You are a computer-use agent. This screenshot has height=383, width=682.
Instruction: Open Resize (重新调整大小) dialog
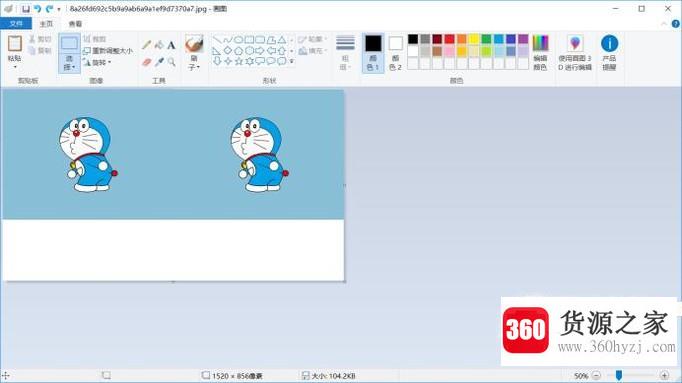[108, 51]
